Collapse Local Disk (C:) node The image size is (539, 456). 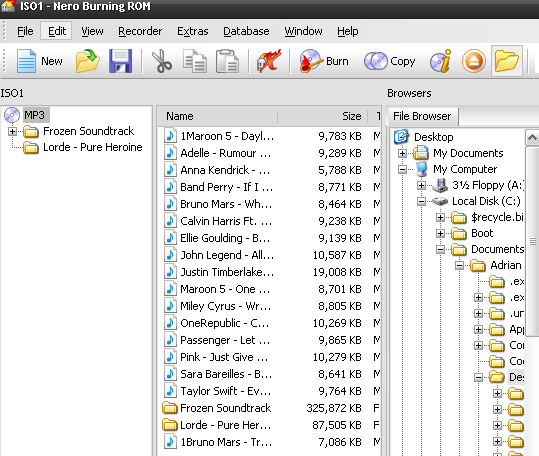[421, 201]
